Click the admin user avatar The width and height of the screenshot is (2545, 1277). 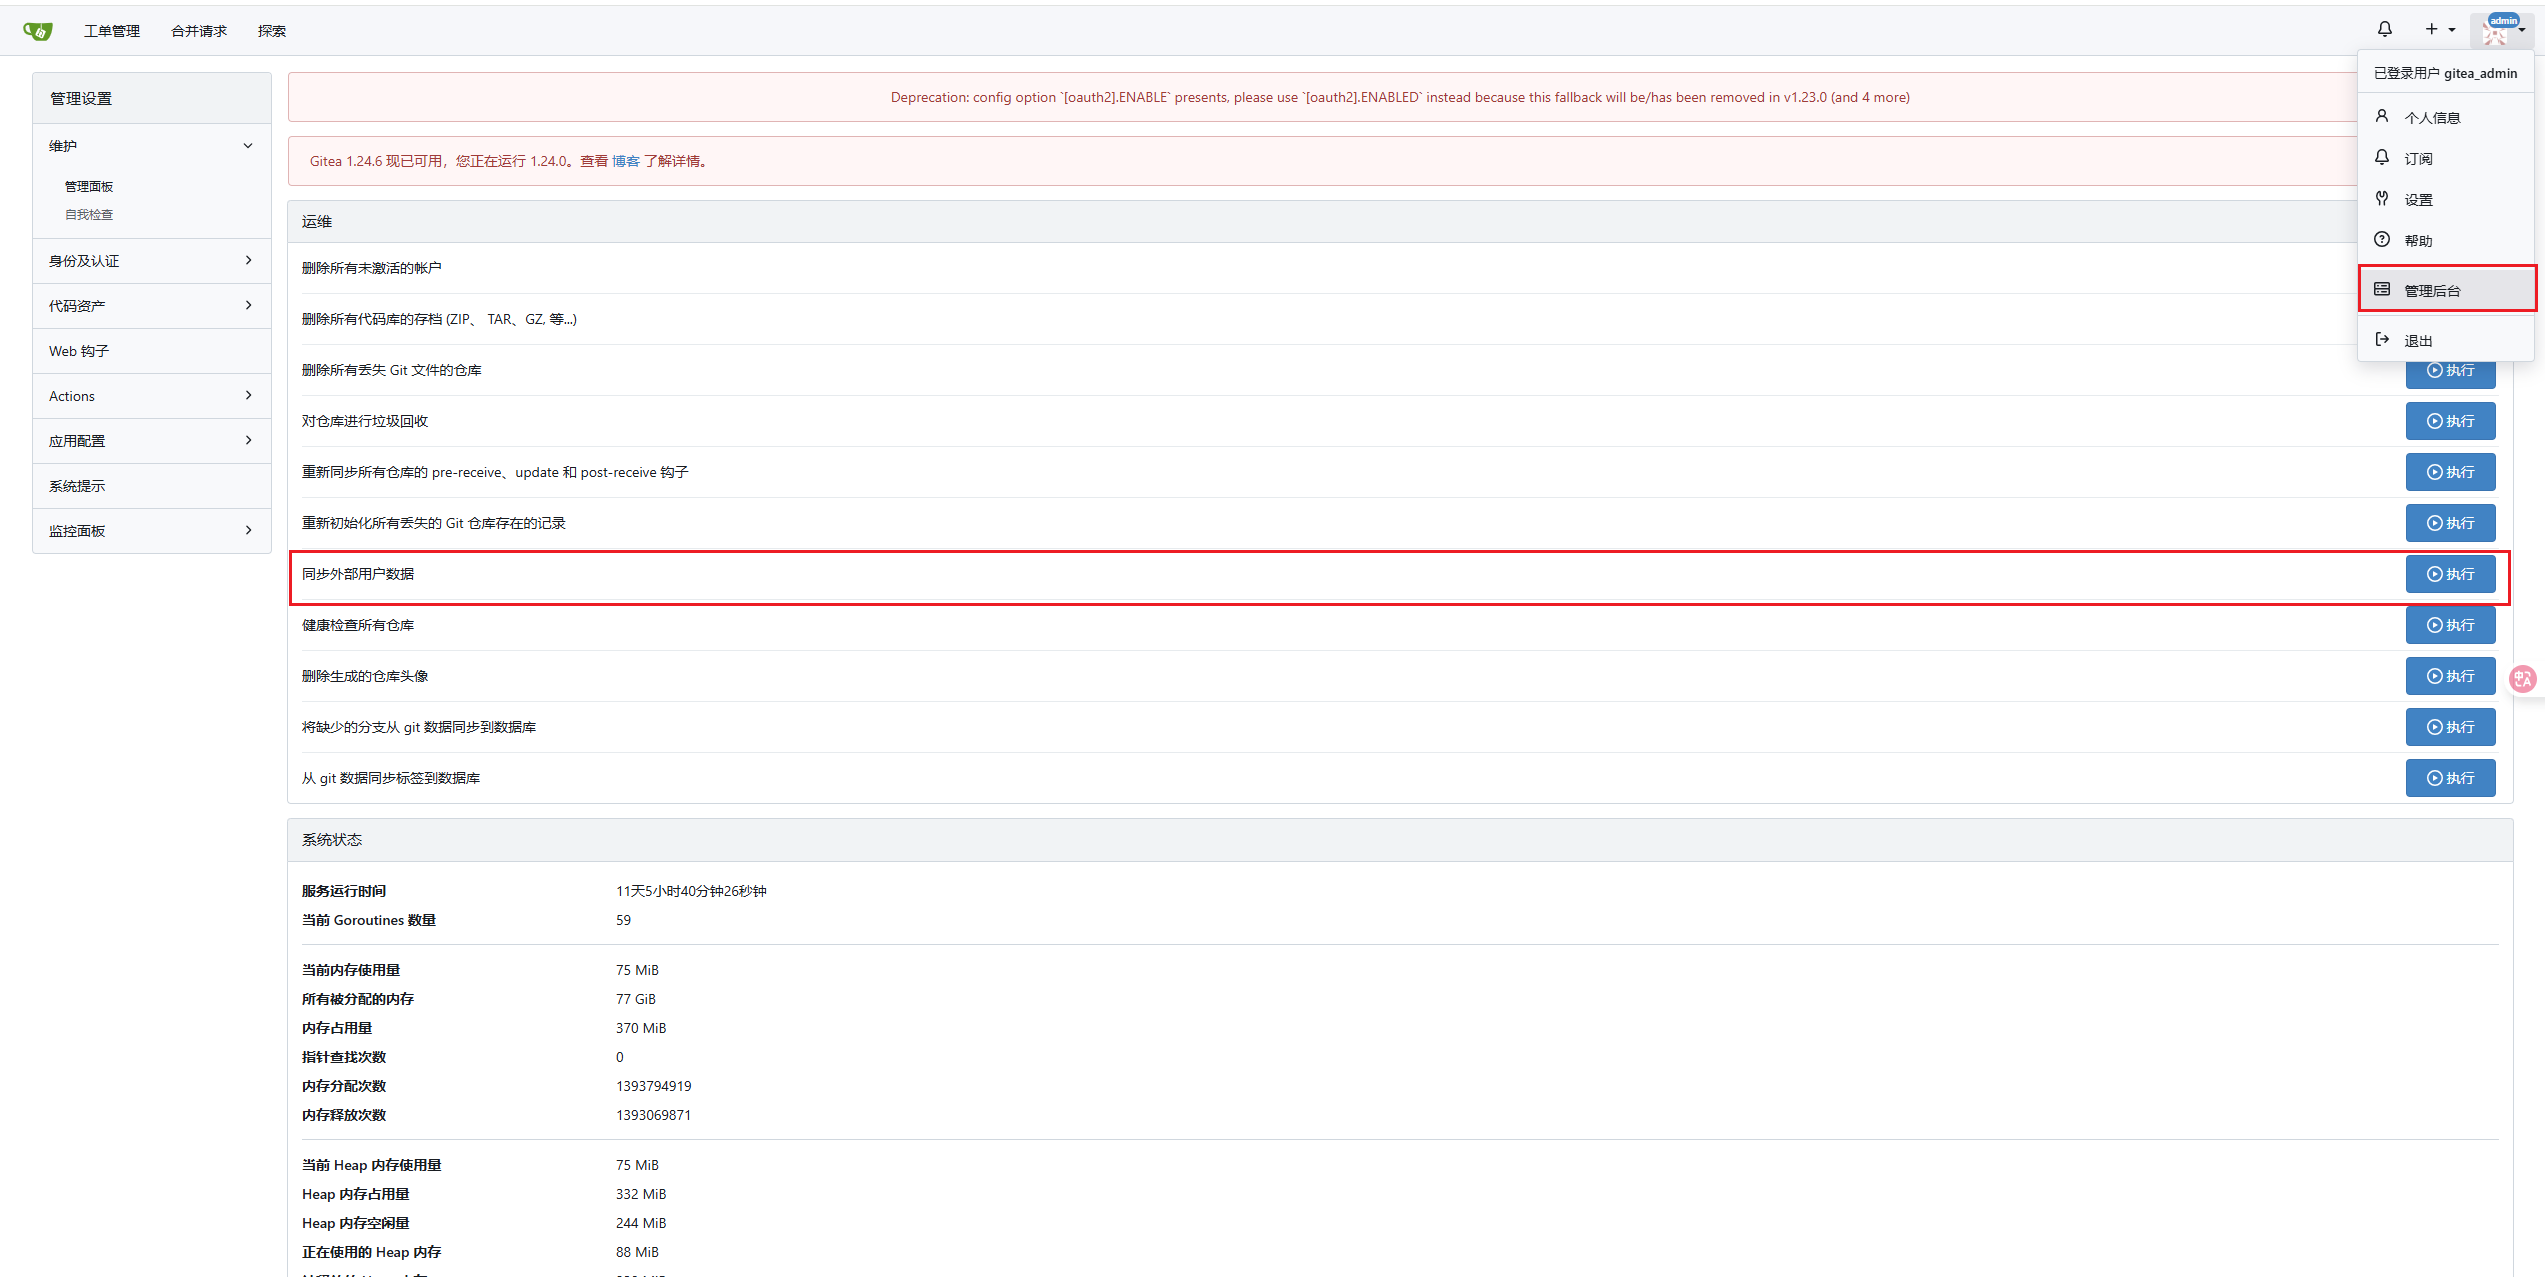click(2497, 32)
